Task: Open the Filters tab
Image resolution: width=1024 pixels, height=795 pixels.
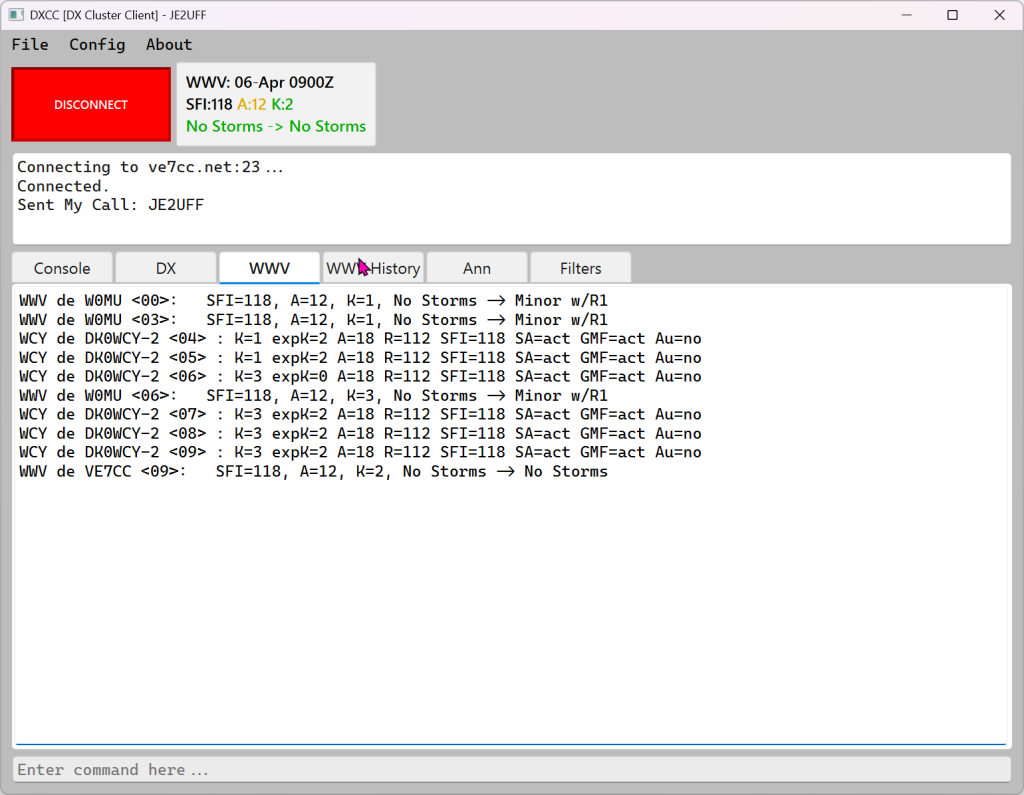Action: 580,268
